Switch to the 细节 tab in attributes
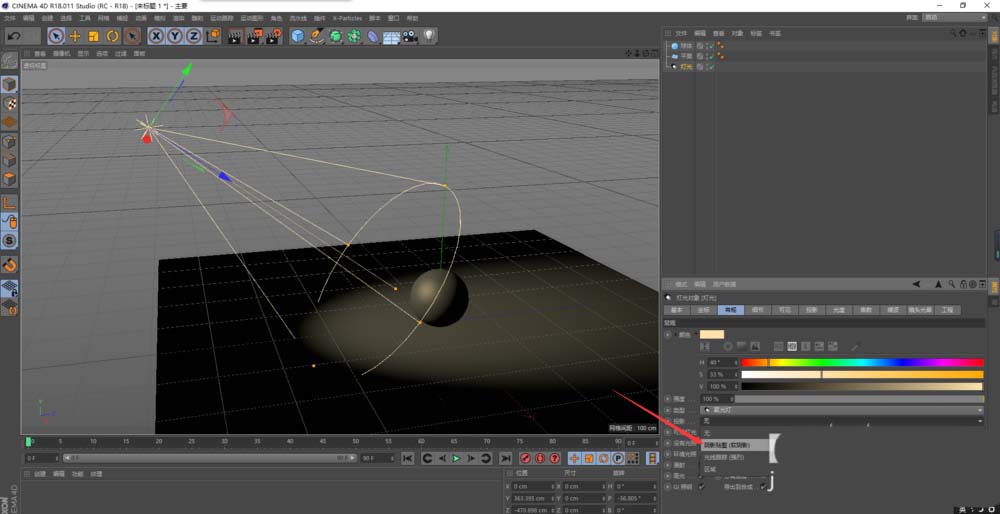The image size is (1000, 514). point(757,310)
